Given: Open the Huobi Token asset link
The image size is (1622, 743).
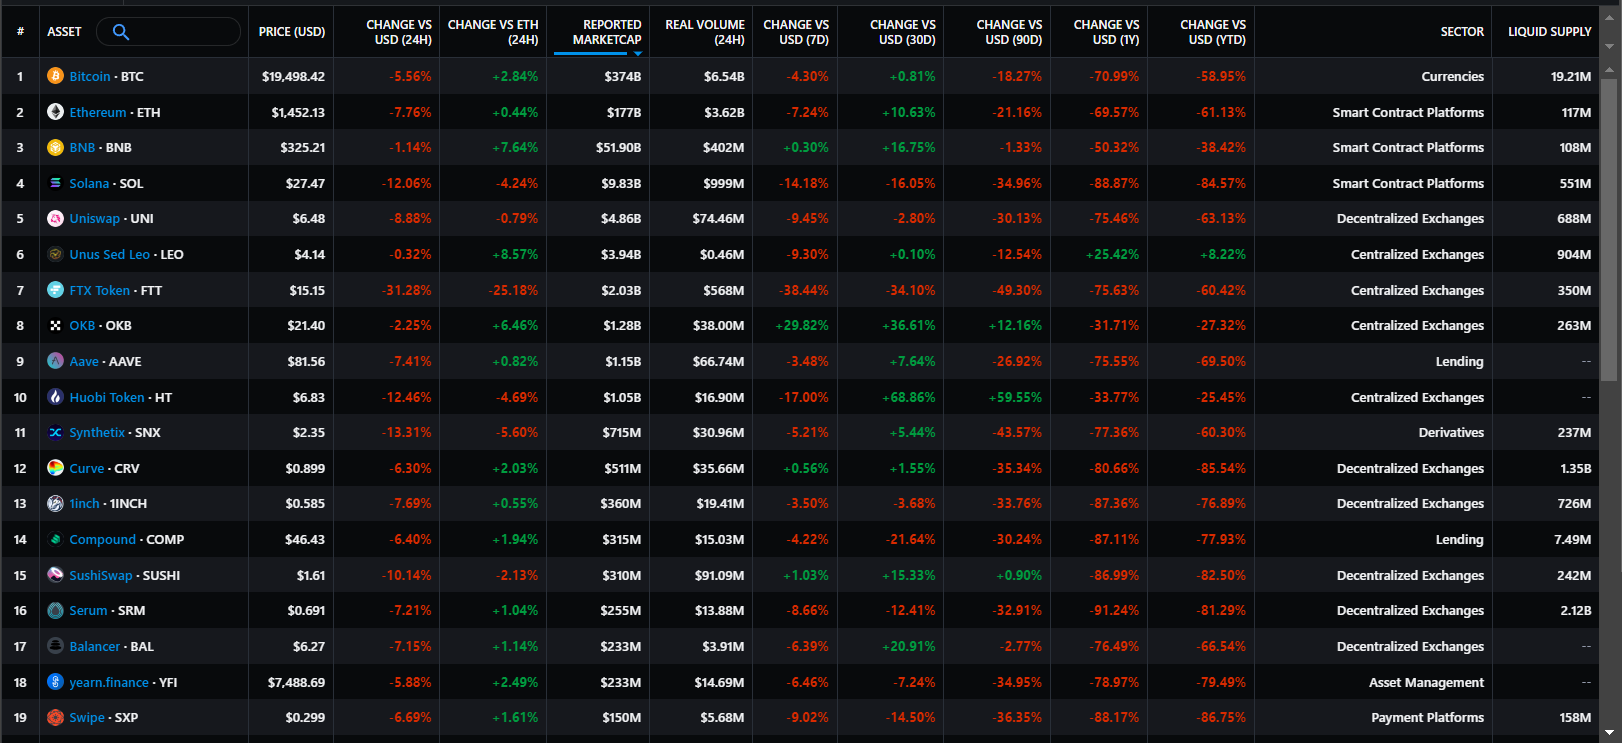Looking at the screenshot, I should pyautogui.click(x=107, y=397).
